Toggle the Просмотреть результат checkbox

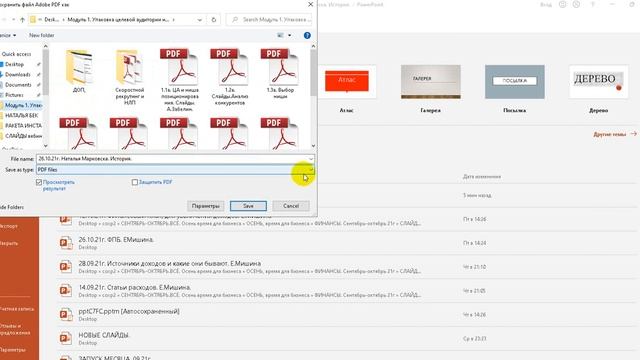pyautogui.click(x=39, y=182)
